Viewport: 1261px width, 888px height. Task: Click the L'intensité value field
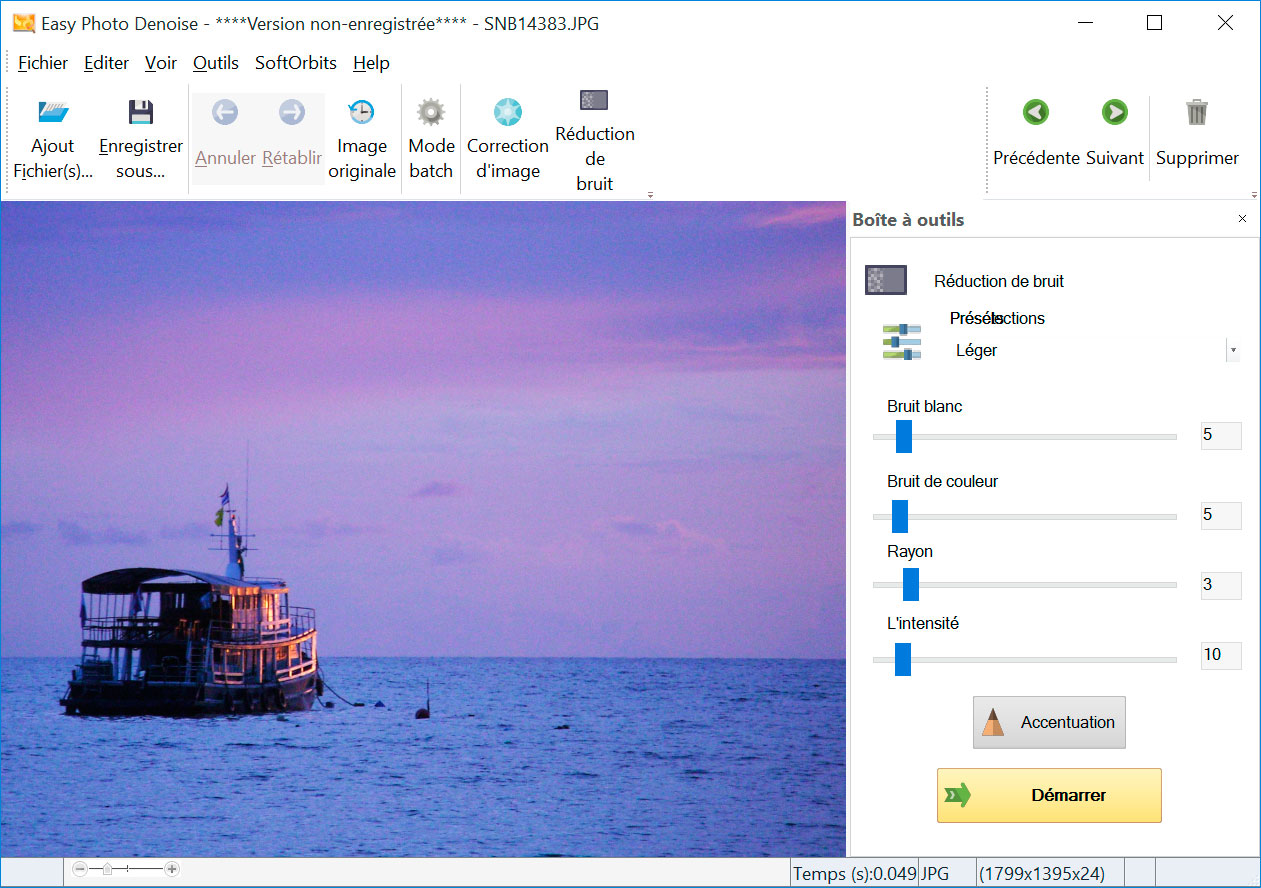pyautogui.click(x=1220, y=655)
